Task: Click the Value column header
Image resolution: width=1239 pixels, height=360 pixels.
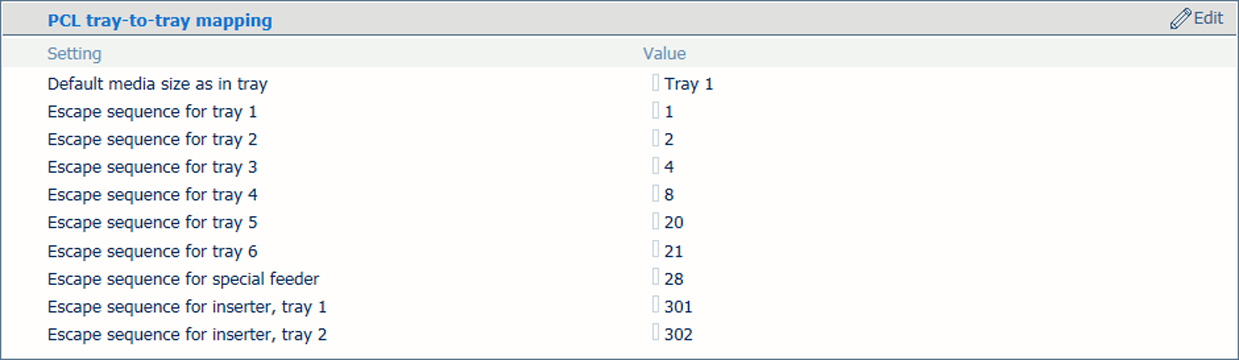Action: coord(665,54)
